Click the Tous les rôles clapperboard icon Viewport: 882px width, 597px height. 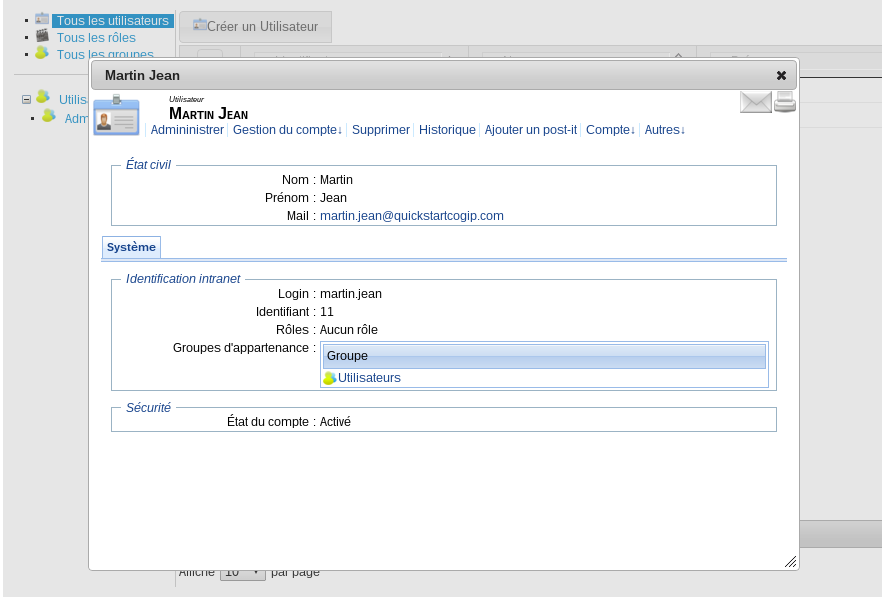point(42,36)
